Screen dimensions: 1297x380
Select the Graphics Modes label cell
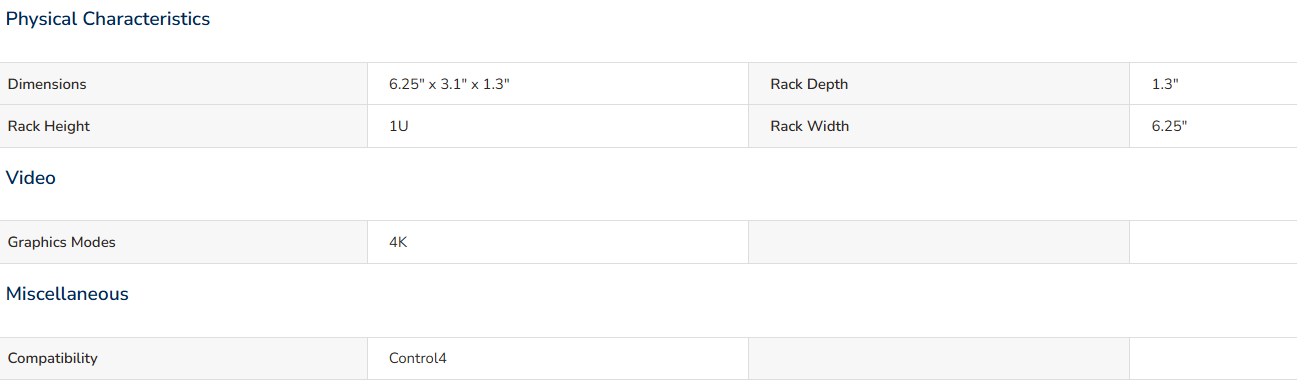point(183,242)
